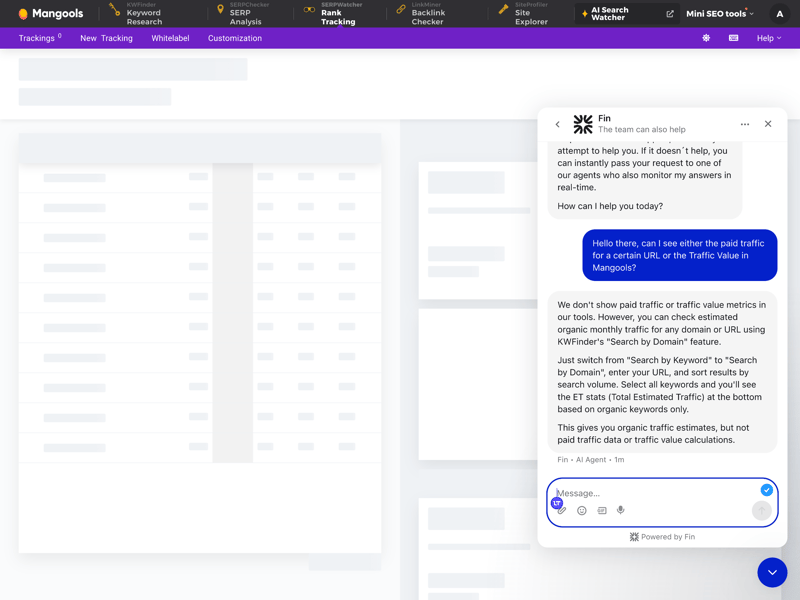Click the user account avatar

pos(780,14)
